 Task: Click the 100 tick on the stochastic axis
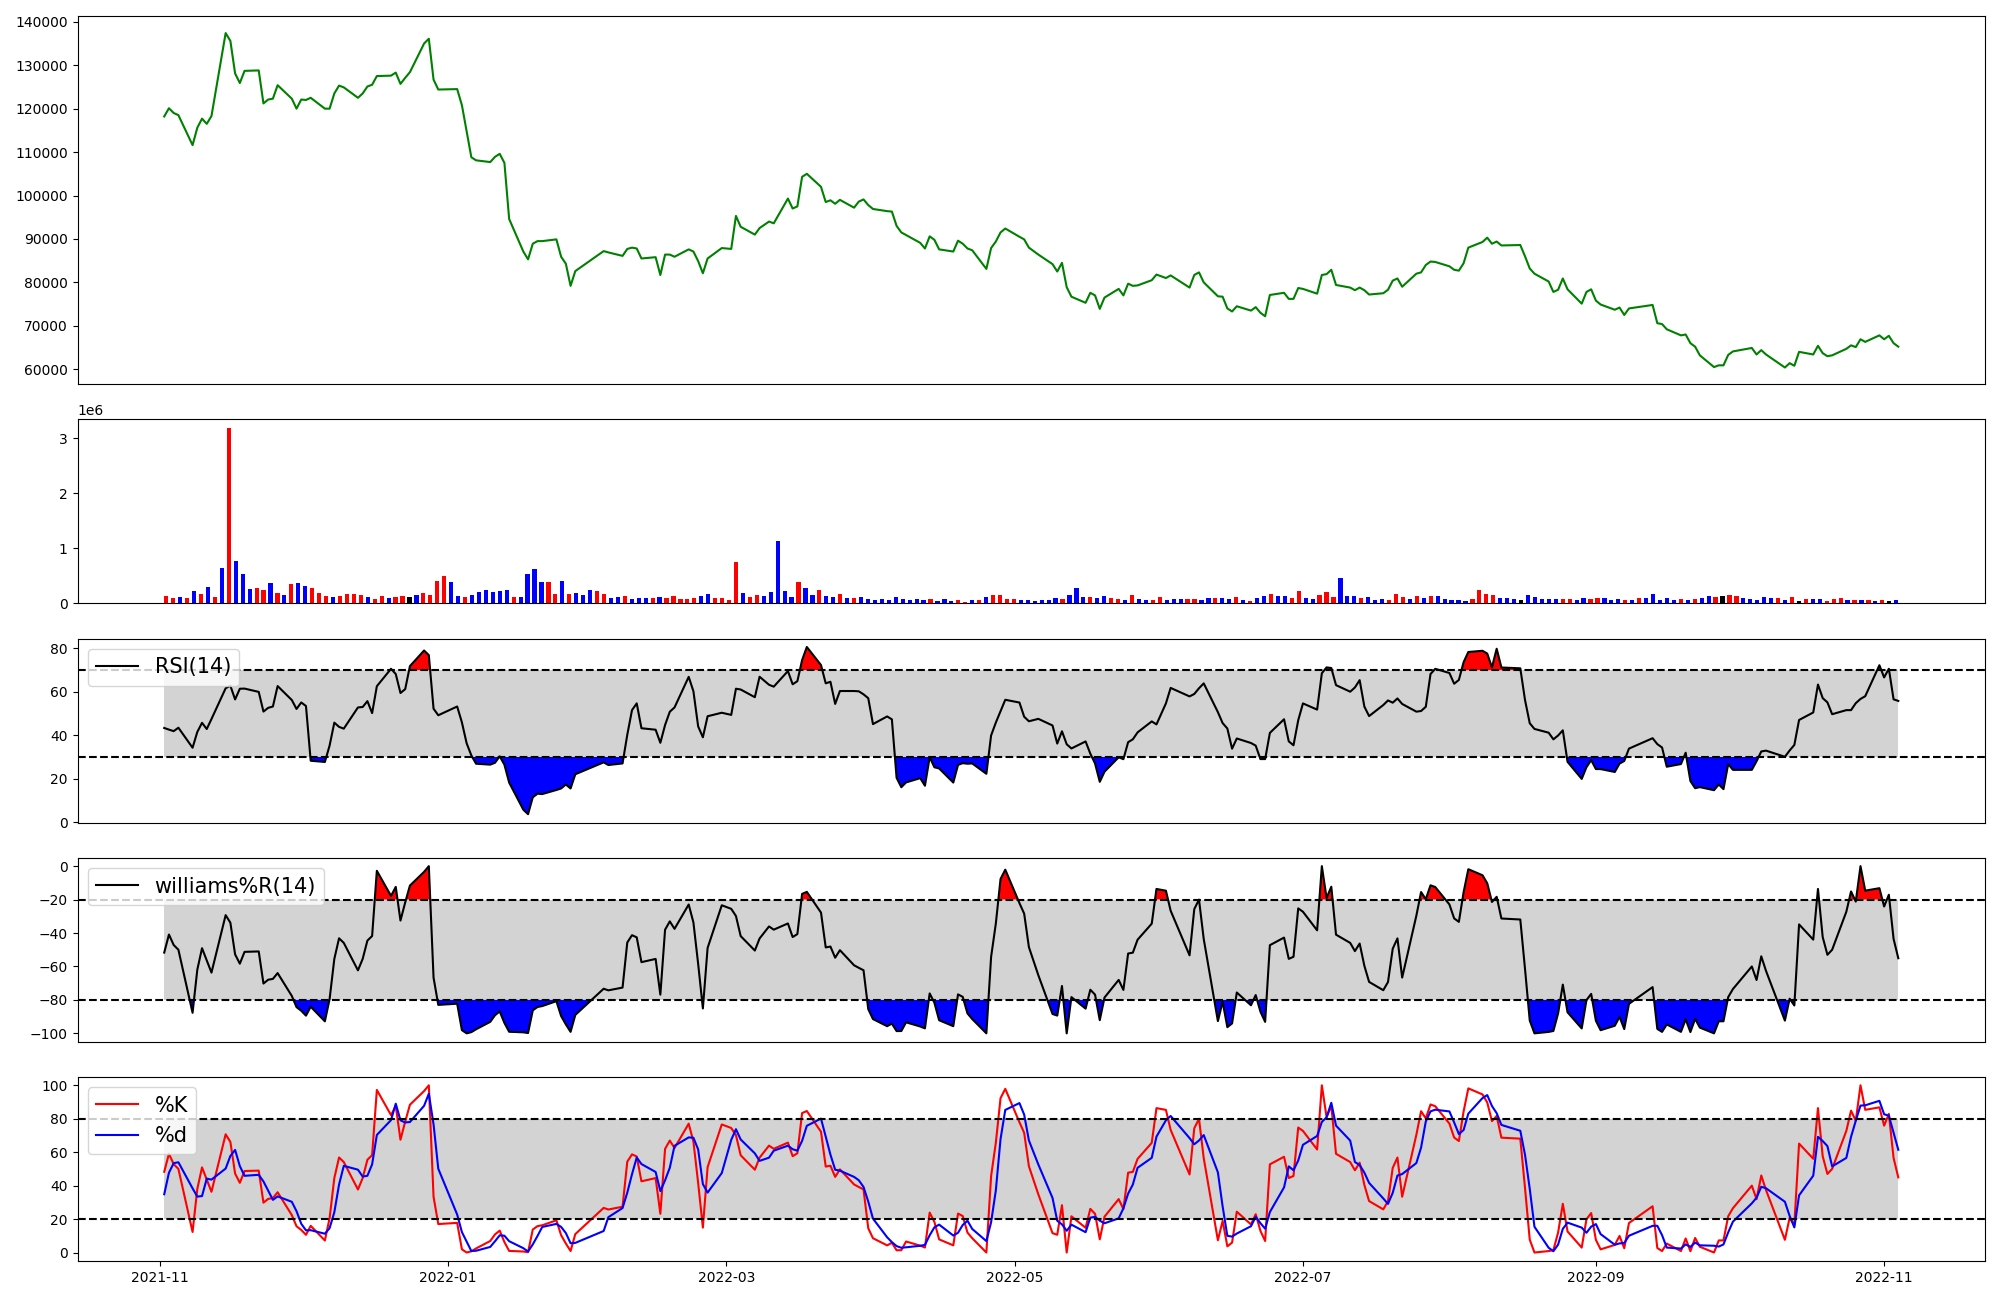57,1086
